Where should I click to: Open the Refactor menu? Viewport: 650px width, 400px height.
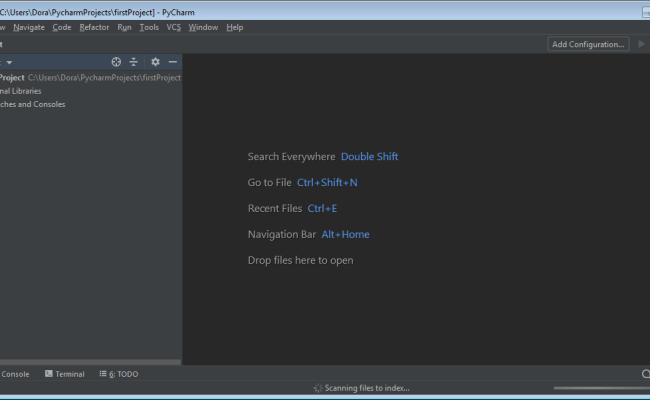click(x=94, y=27)
